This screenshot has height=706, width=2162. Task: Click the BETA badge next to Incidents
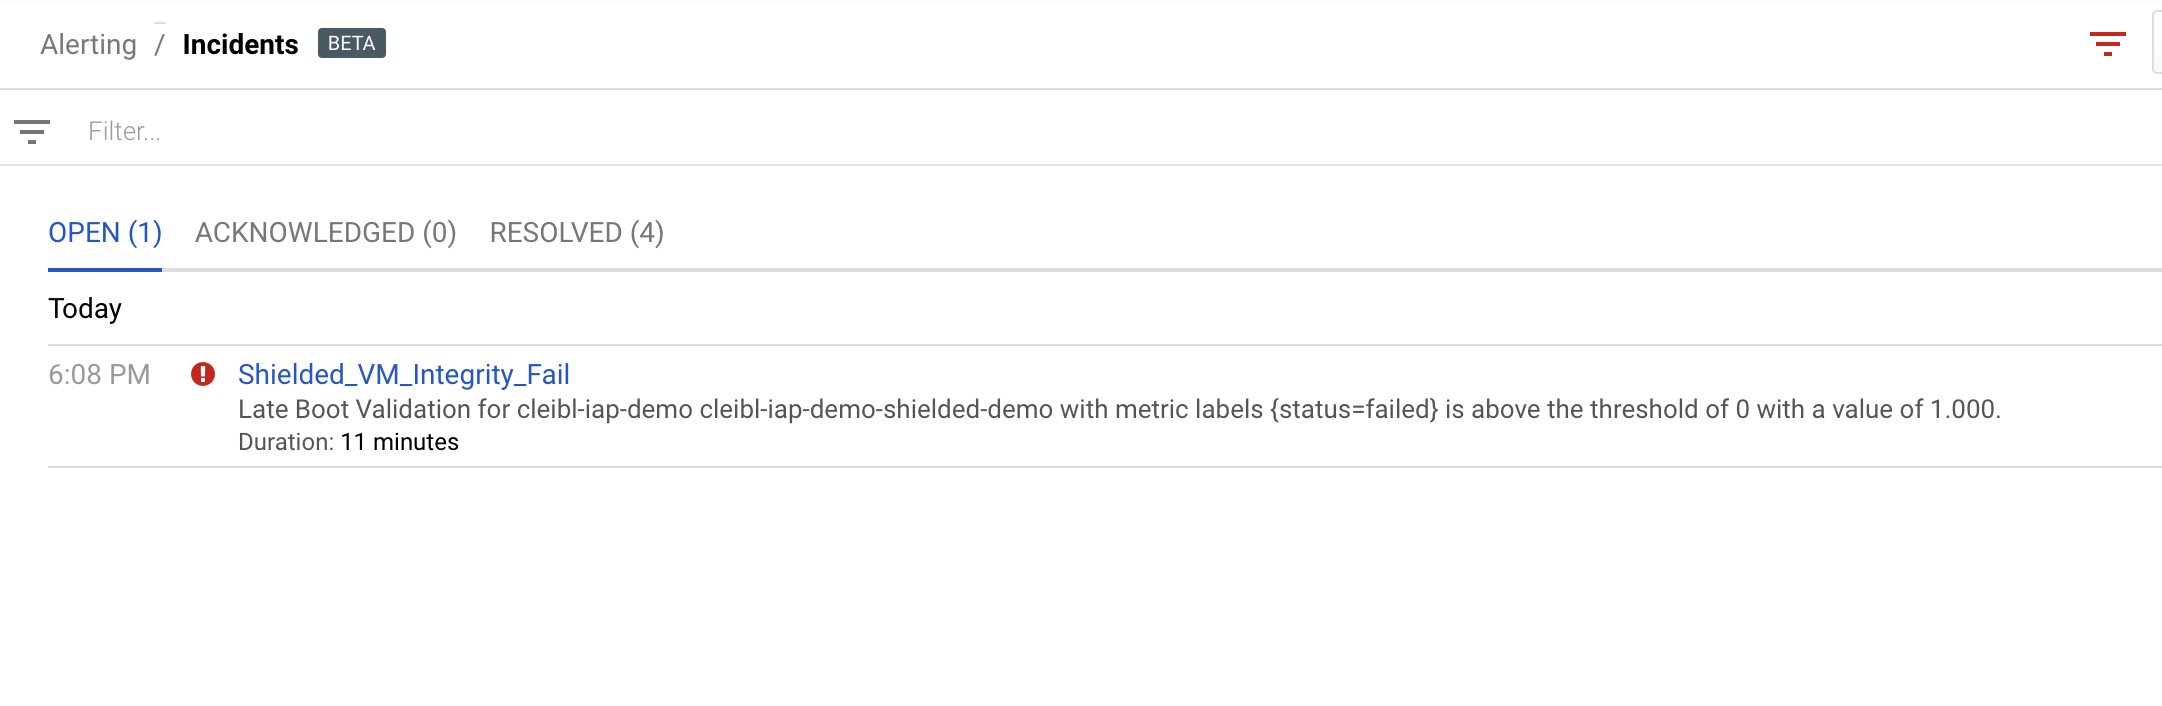tap(351, 43)
